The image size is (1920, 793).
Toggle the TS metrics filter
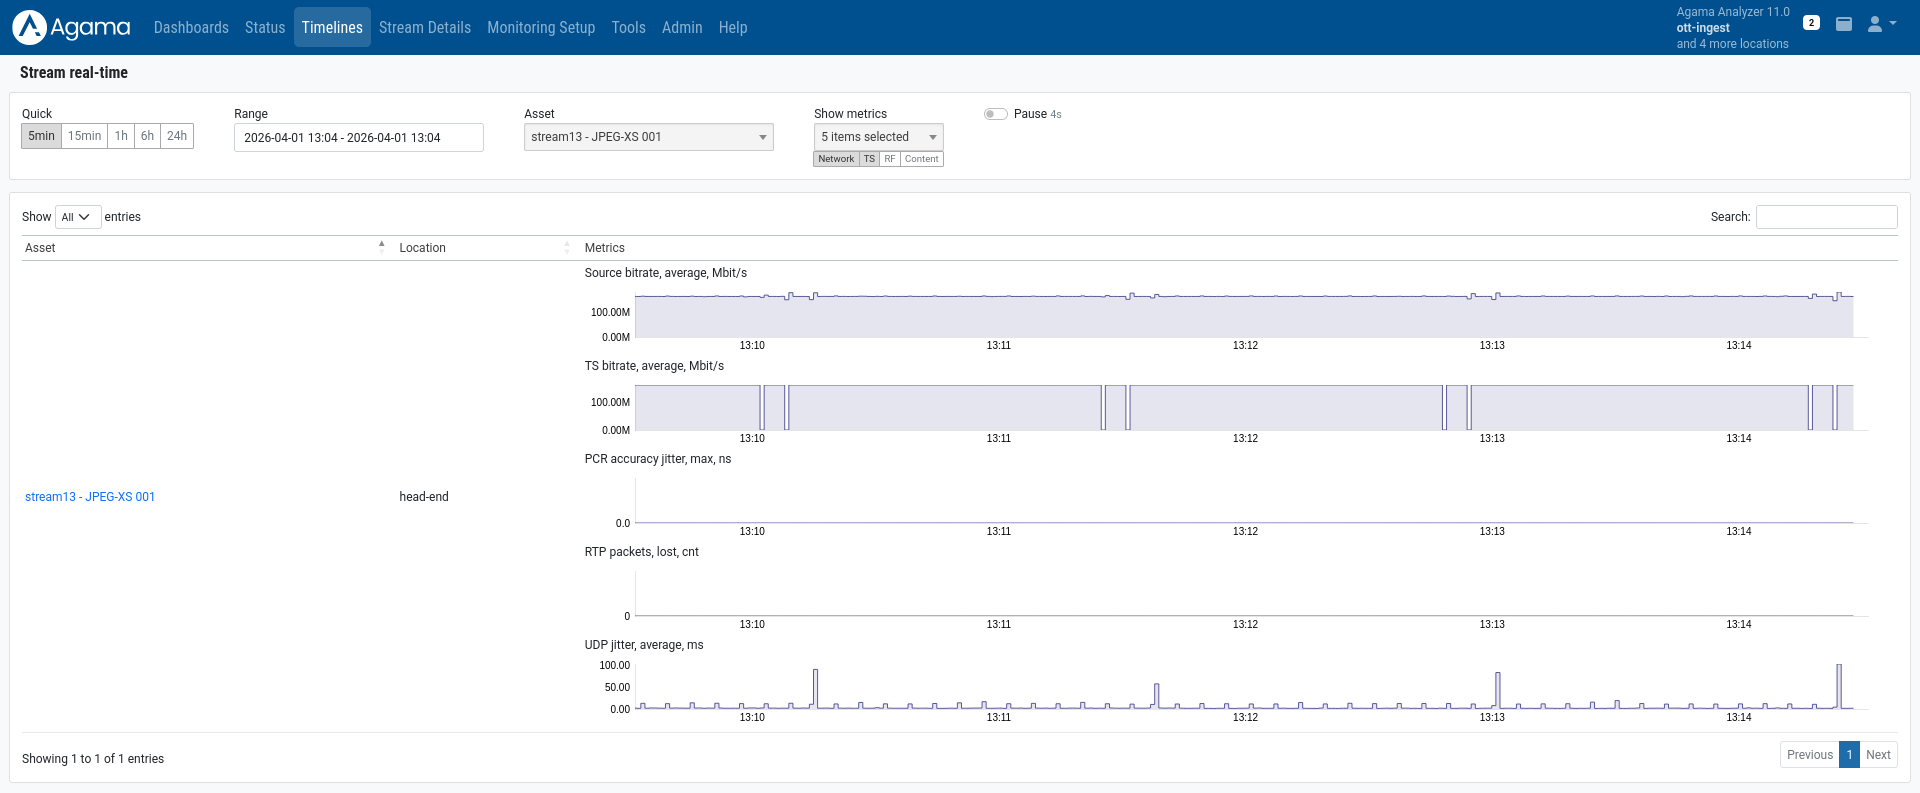[869, 159]
